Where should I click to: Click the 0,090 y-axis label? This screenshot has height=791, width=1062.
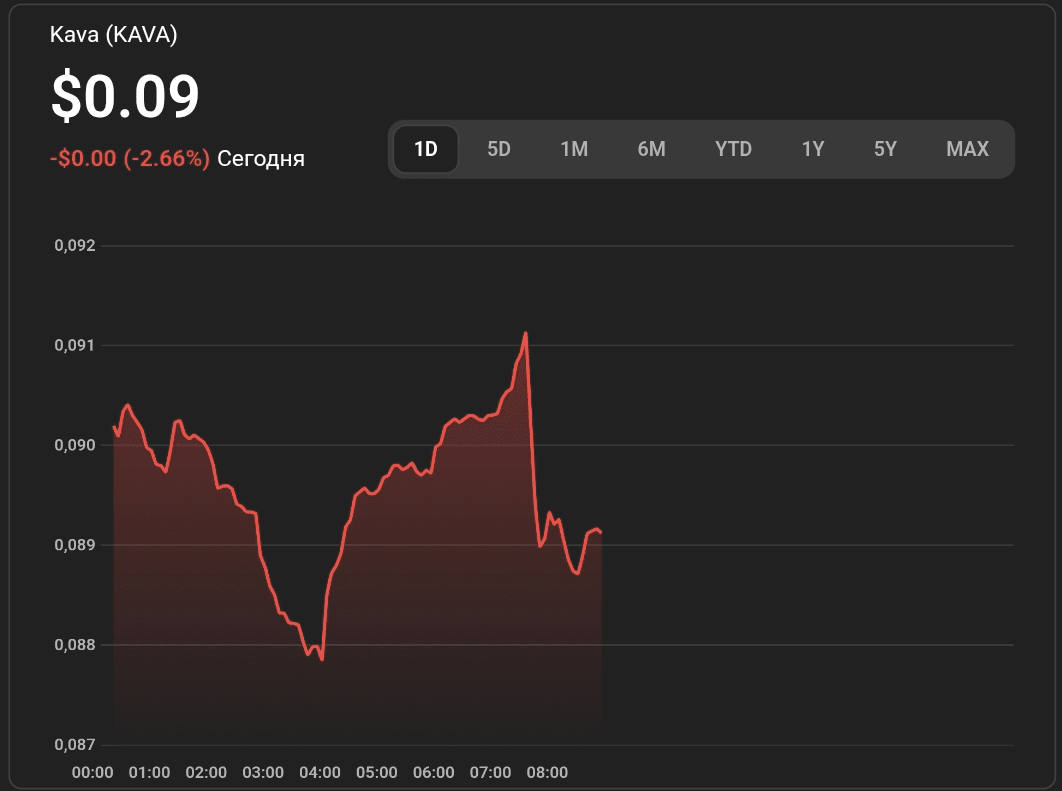(x=75, y=445)
